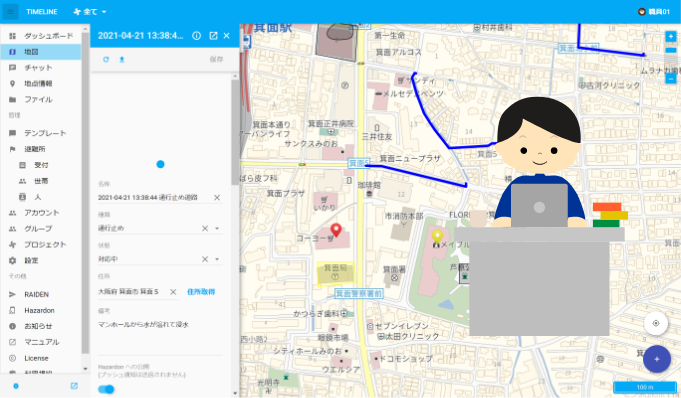The image size is (681, 398).
Task: Open 地点情報 in the sidebar
Action: point(40,83)
